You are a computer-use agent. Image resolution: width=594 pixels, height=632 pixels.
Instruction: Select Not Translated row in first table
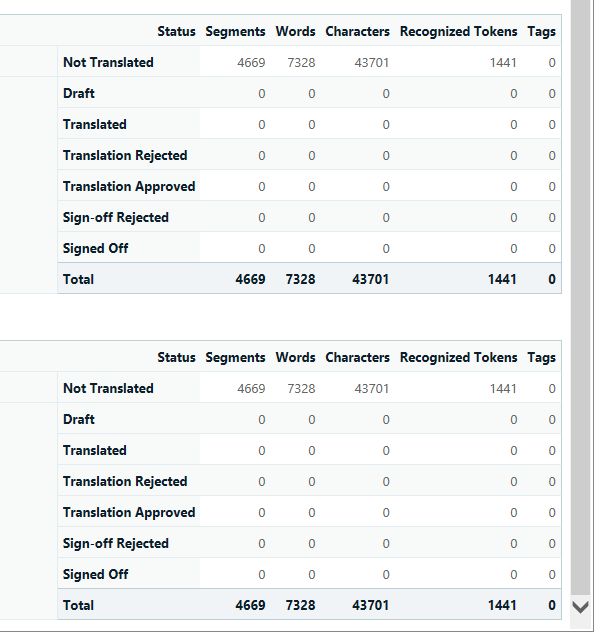[x=309, y=62]
